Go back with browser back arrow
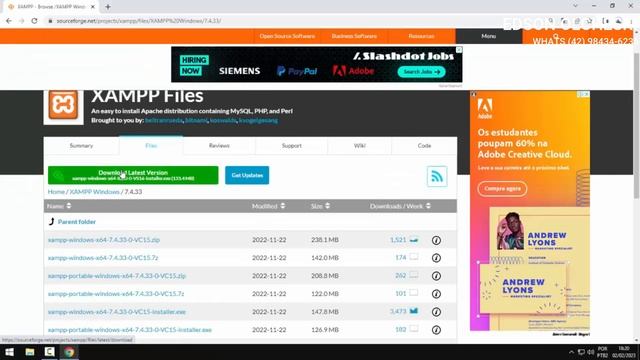Image resolution: width=640 pixels, height=360 pixels. (x=9, y=21)
